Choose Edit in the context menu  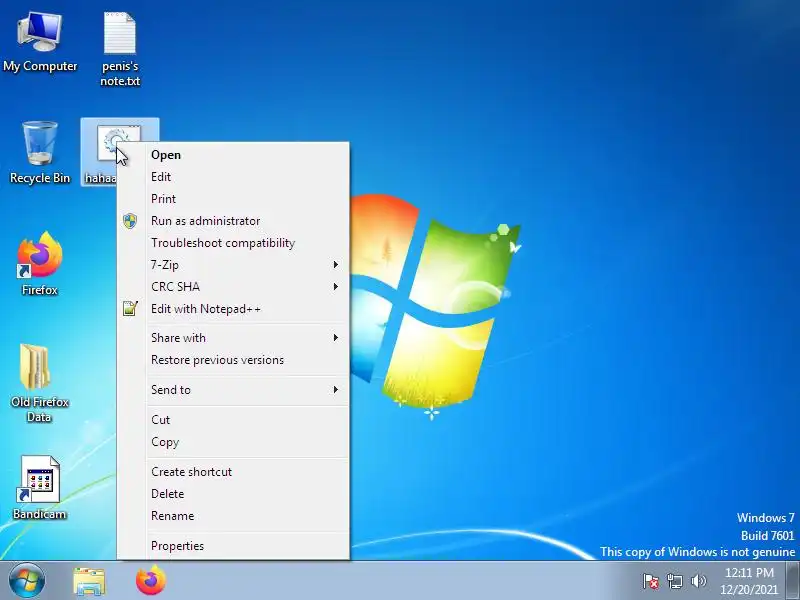pyautogui.click(x=234, y=177)
